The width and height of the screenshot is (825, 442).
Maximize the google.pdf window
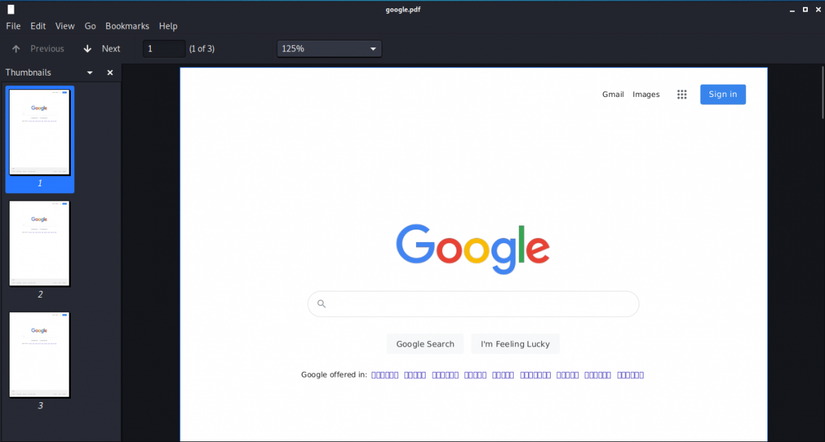(x=805, y=9)
